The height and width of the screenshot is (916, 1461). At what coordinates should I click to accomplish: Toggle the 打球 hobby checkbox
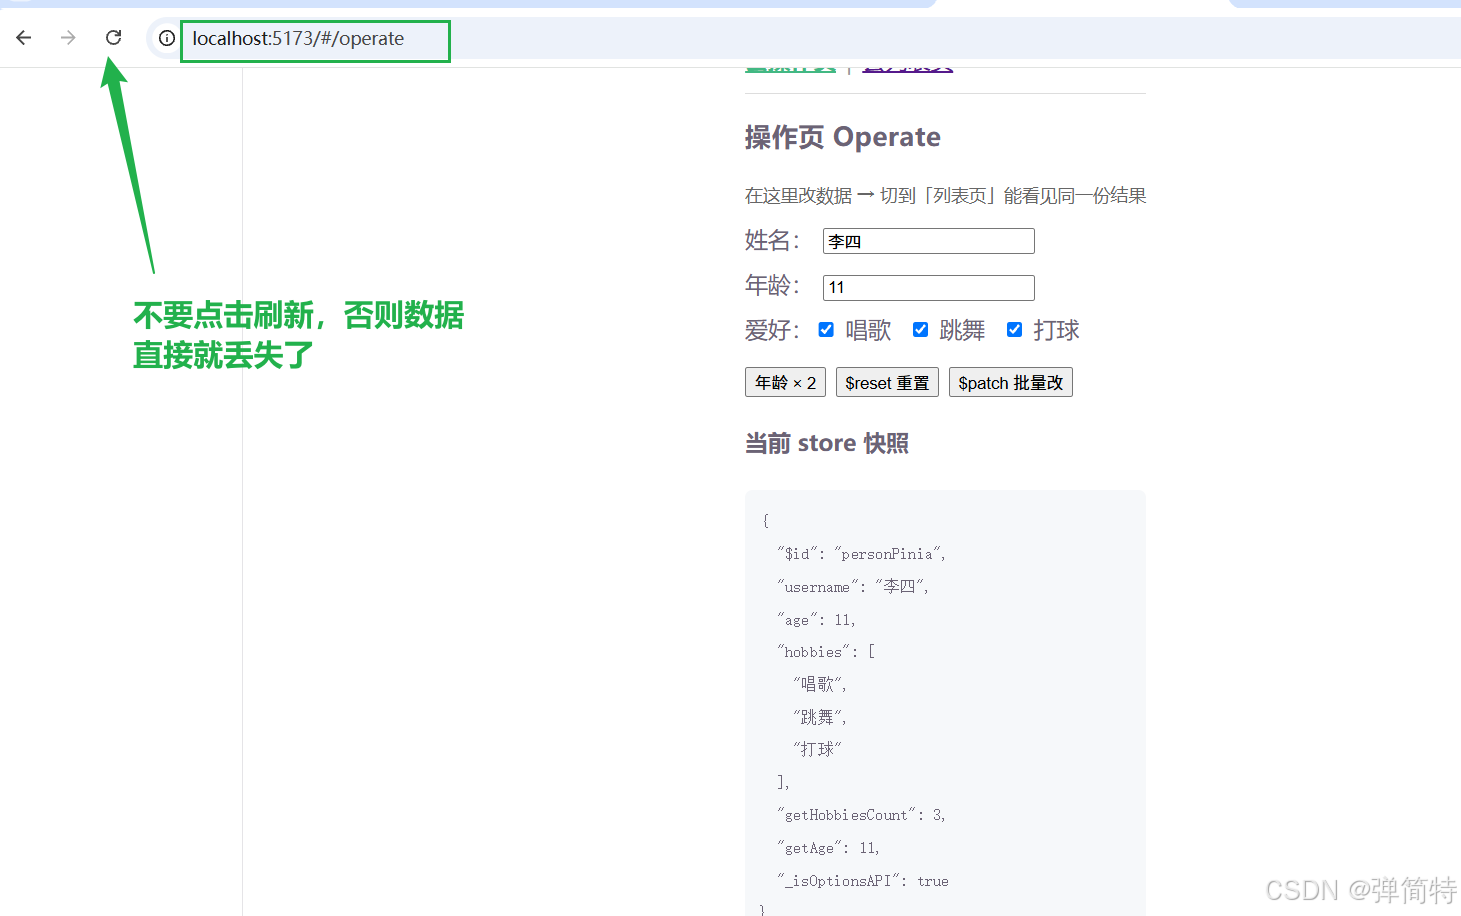coord(1014,330)
